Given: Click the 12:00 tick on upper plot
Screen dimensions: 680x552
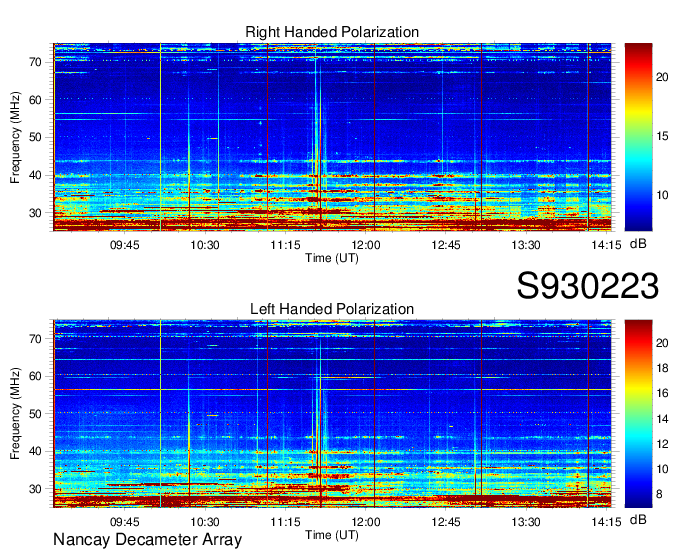Looking at the screenshot, I should pos(366,245).
